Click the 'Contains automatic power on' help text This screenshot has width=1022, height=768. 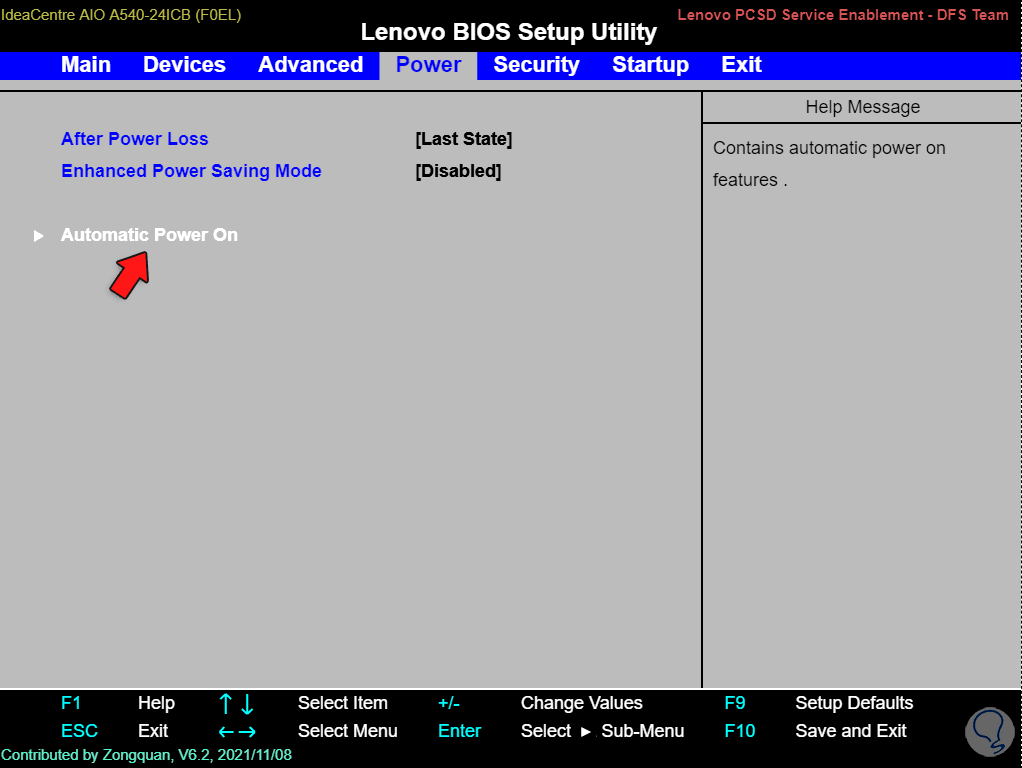point(828,148)
